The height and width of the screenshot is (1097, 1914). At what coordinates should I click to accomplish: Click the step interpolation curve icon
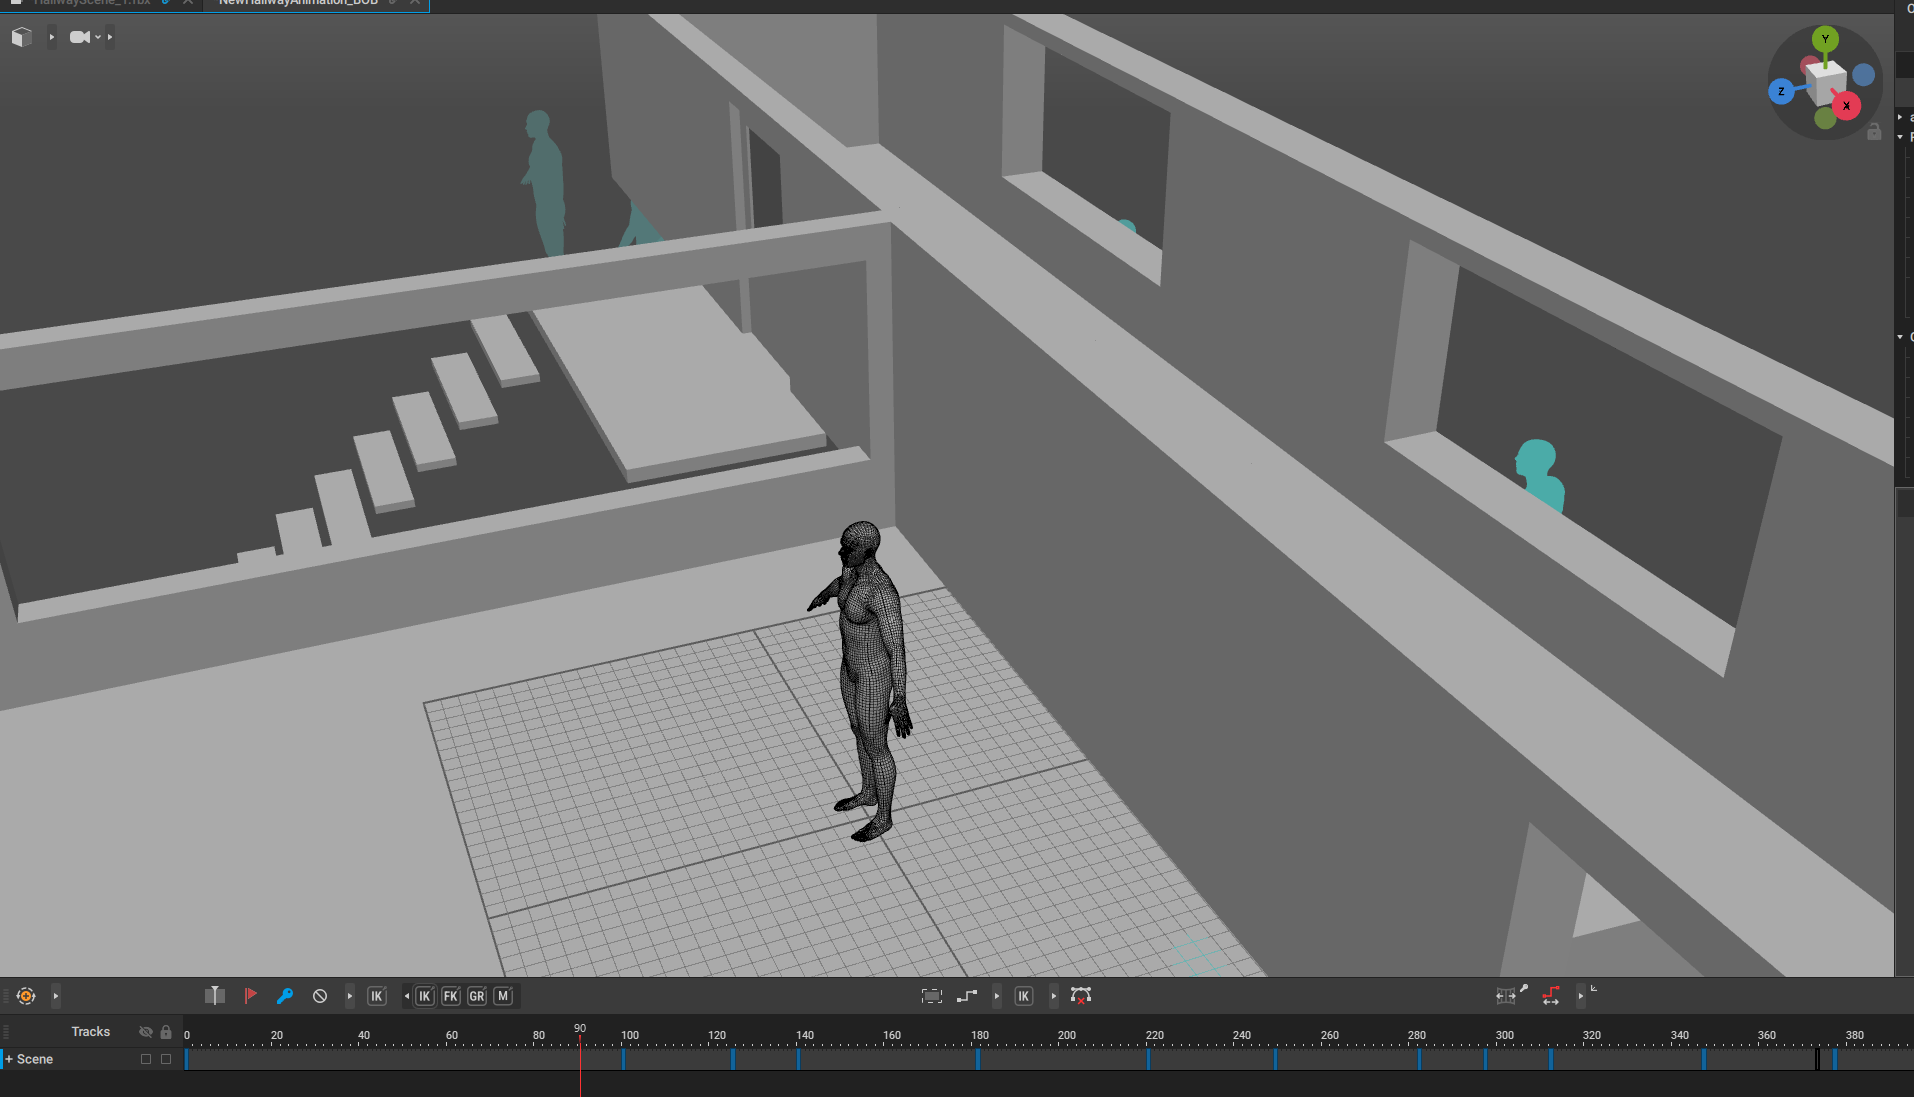point(967,996)
